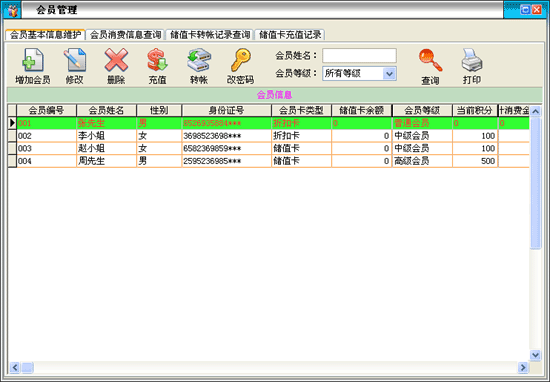Select member row 004 周先生
The width and height of the screenshot is (550, 382).
click(268, 161)
